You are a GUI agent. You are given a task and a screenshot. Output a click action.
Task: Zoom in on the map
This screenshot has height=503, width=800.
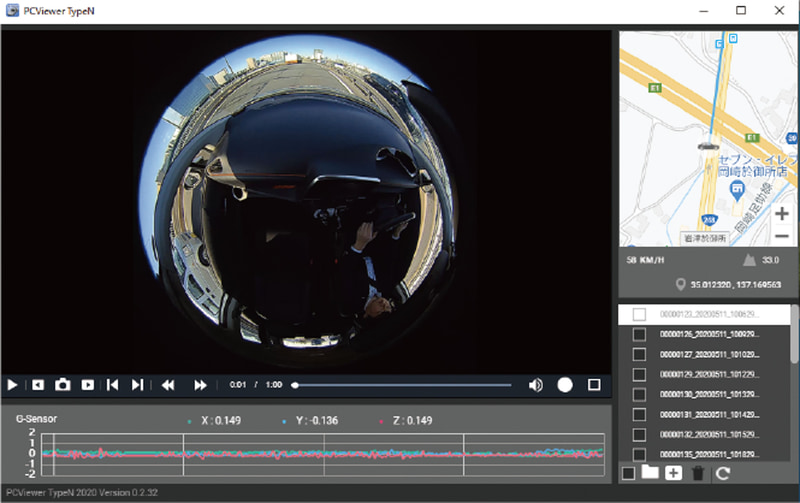tap(781, 214)
